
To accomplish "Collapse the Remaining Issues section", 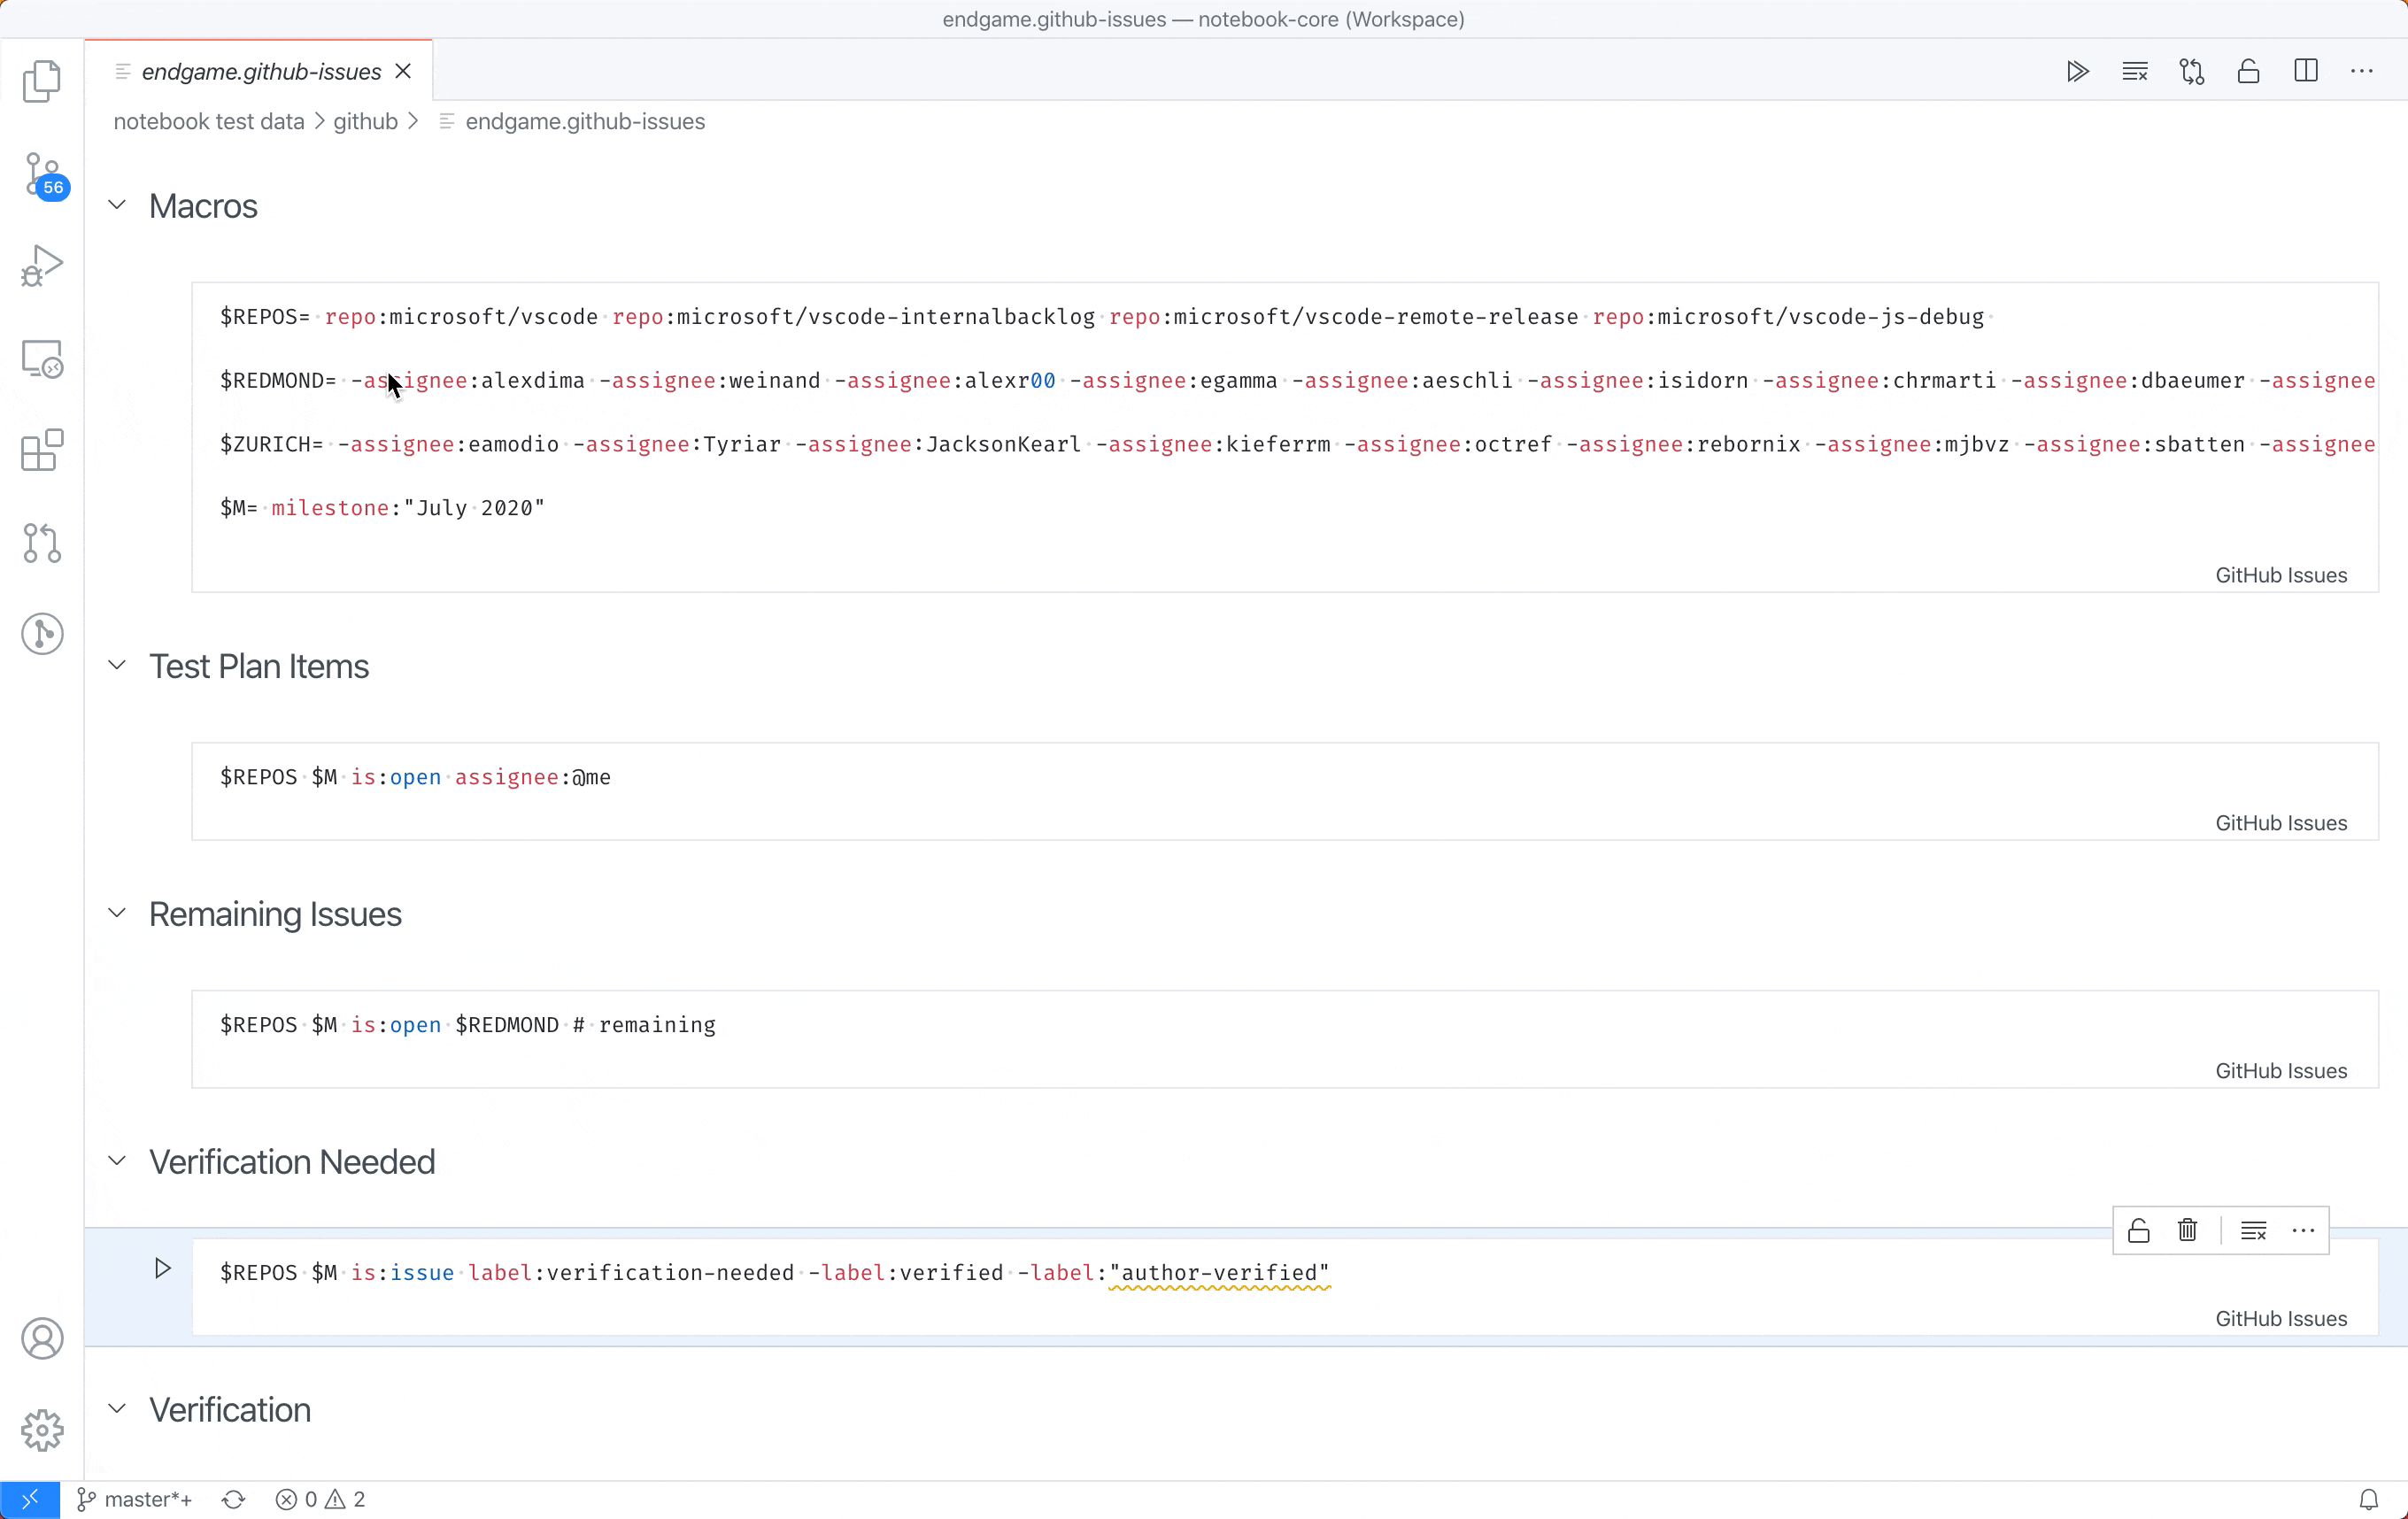I will pyautogui.click(x=117, y=913).
